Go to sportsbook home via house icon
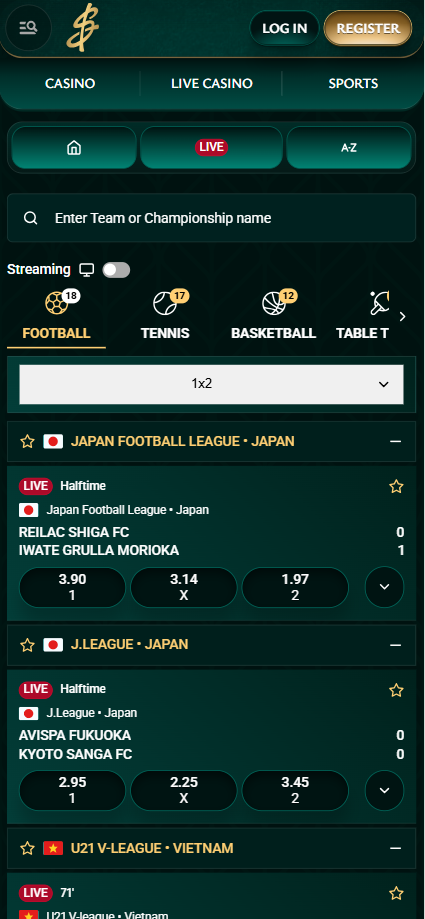Image resolution: width=425 pixels, height=919 pixels. click(74, 148)
